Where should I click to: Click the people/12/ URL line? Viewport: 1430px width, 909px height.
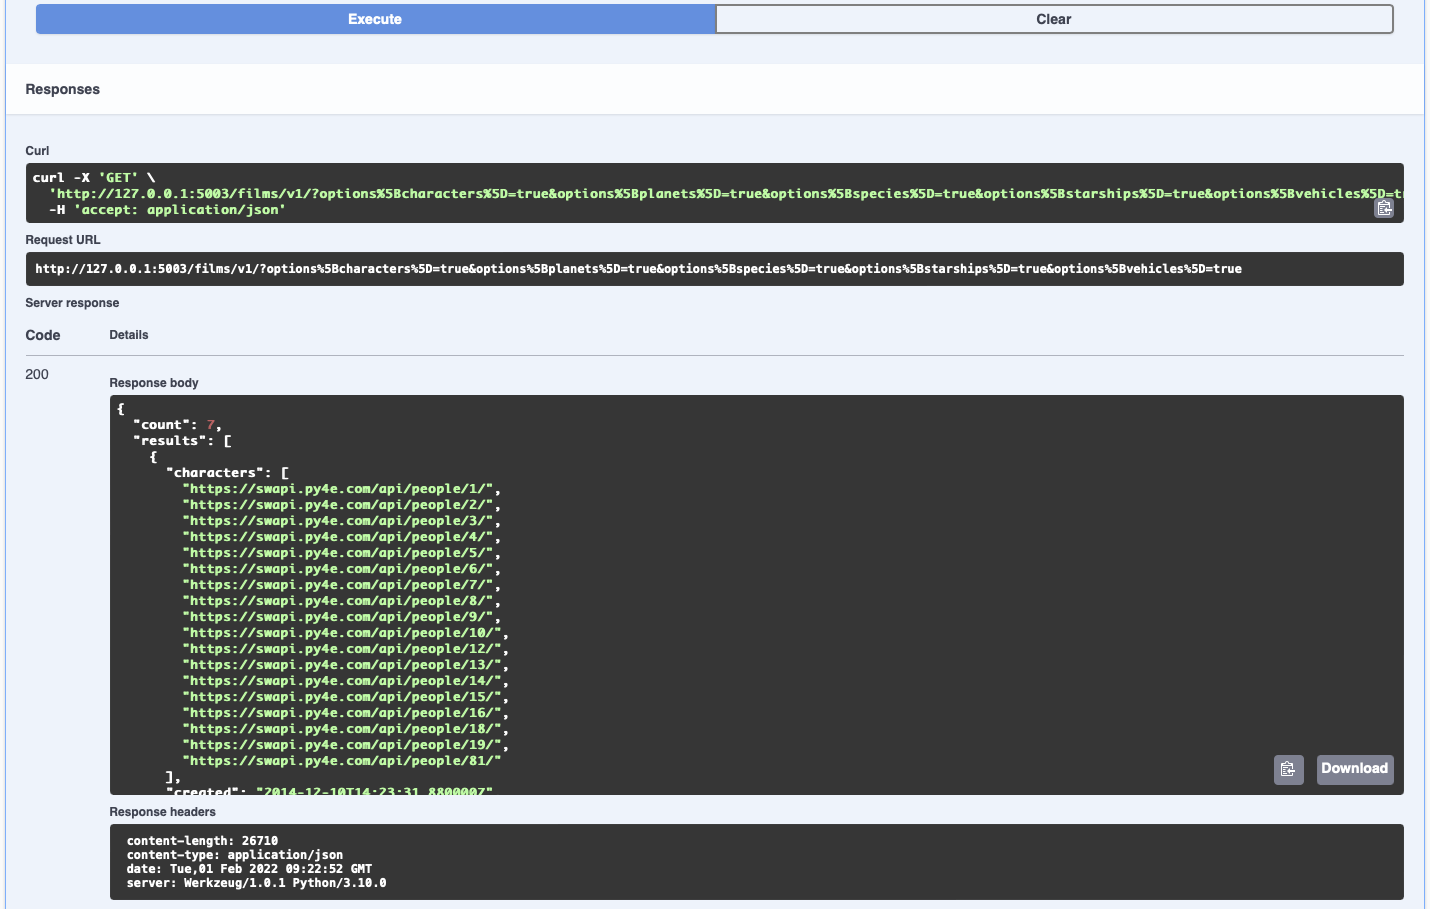(345, 649)
